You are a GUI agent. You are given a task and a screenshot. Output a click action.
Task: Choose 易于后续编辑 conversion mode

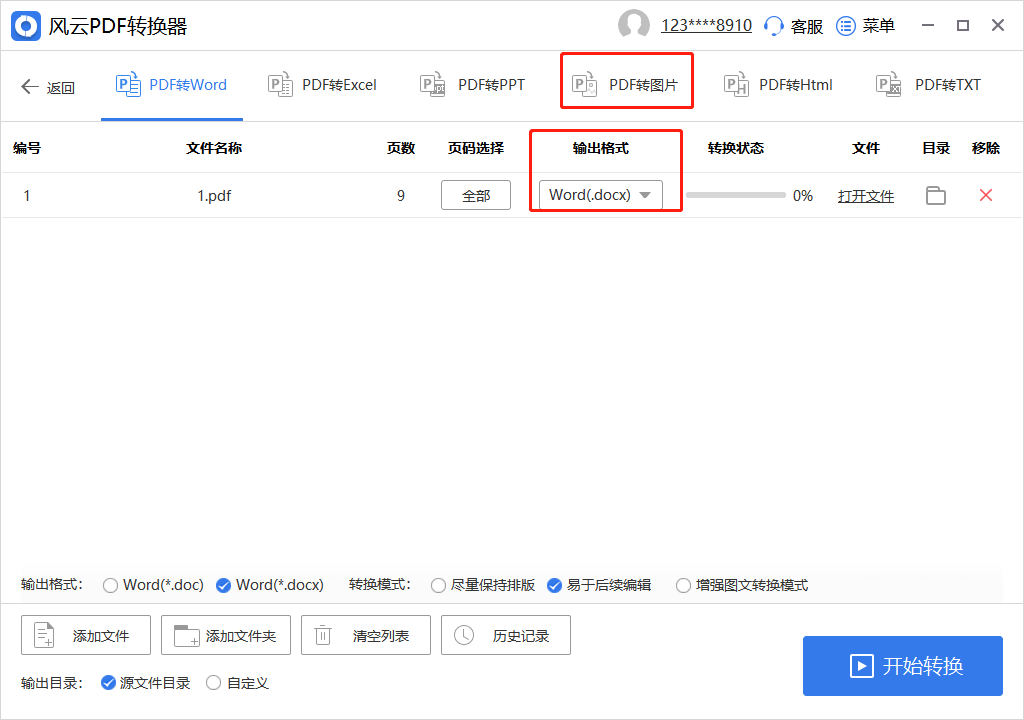pos(554,585)
